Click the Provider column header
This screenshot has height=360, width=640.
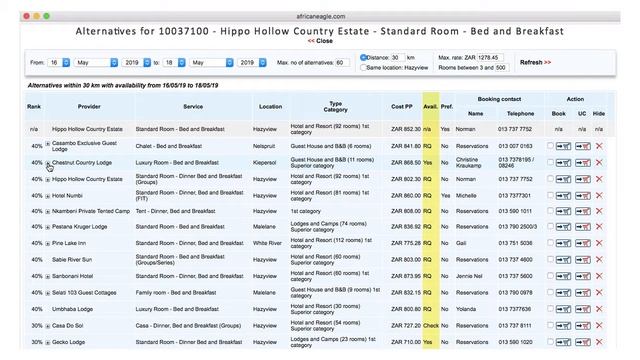89,107
